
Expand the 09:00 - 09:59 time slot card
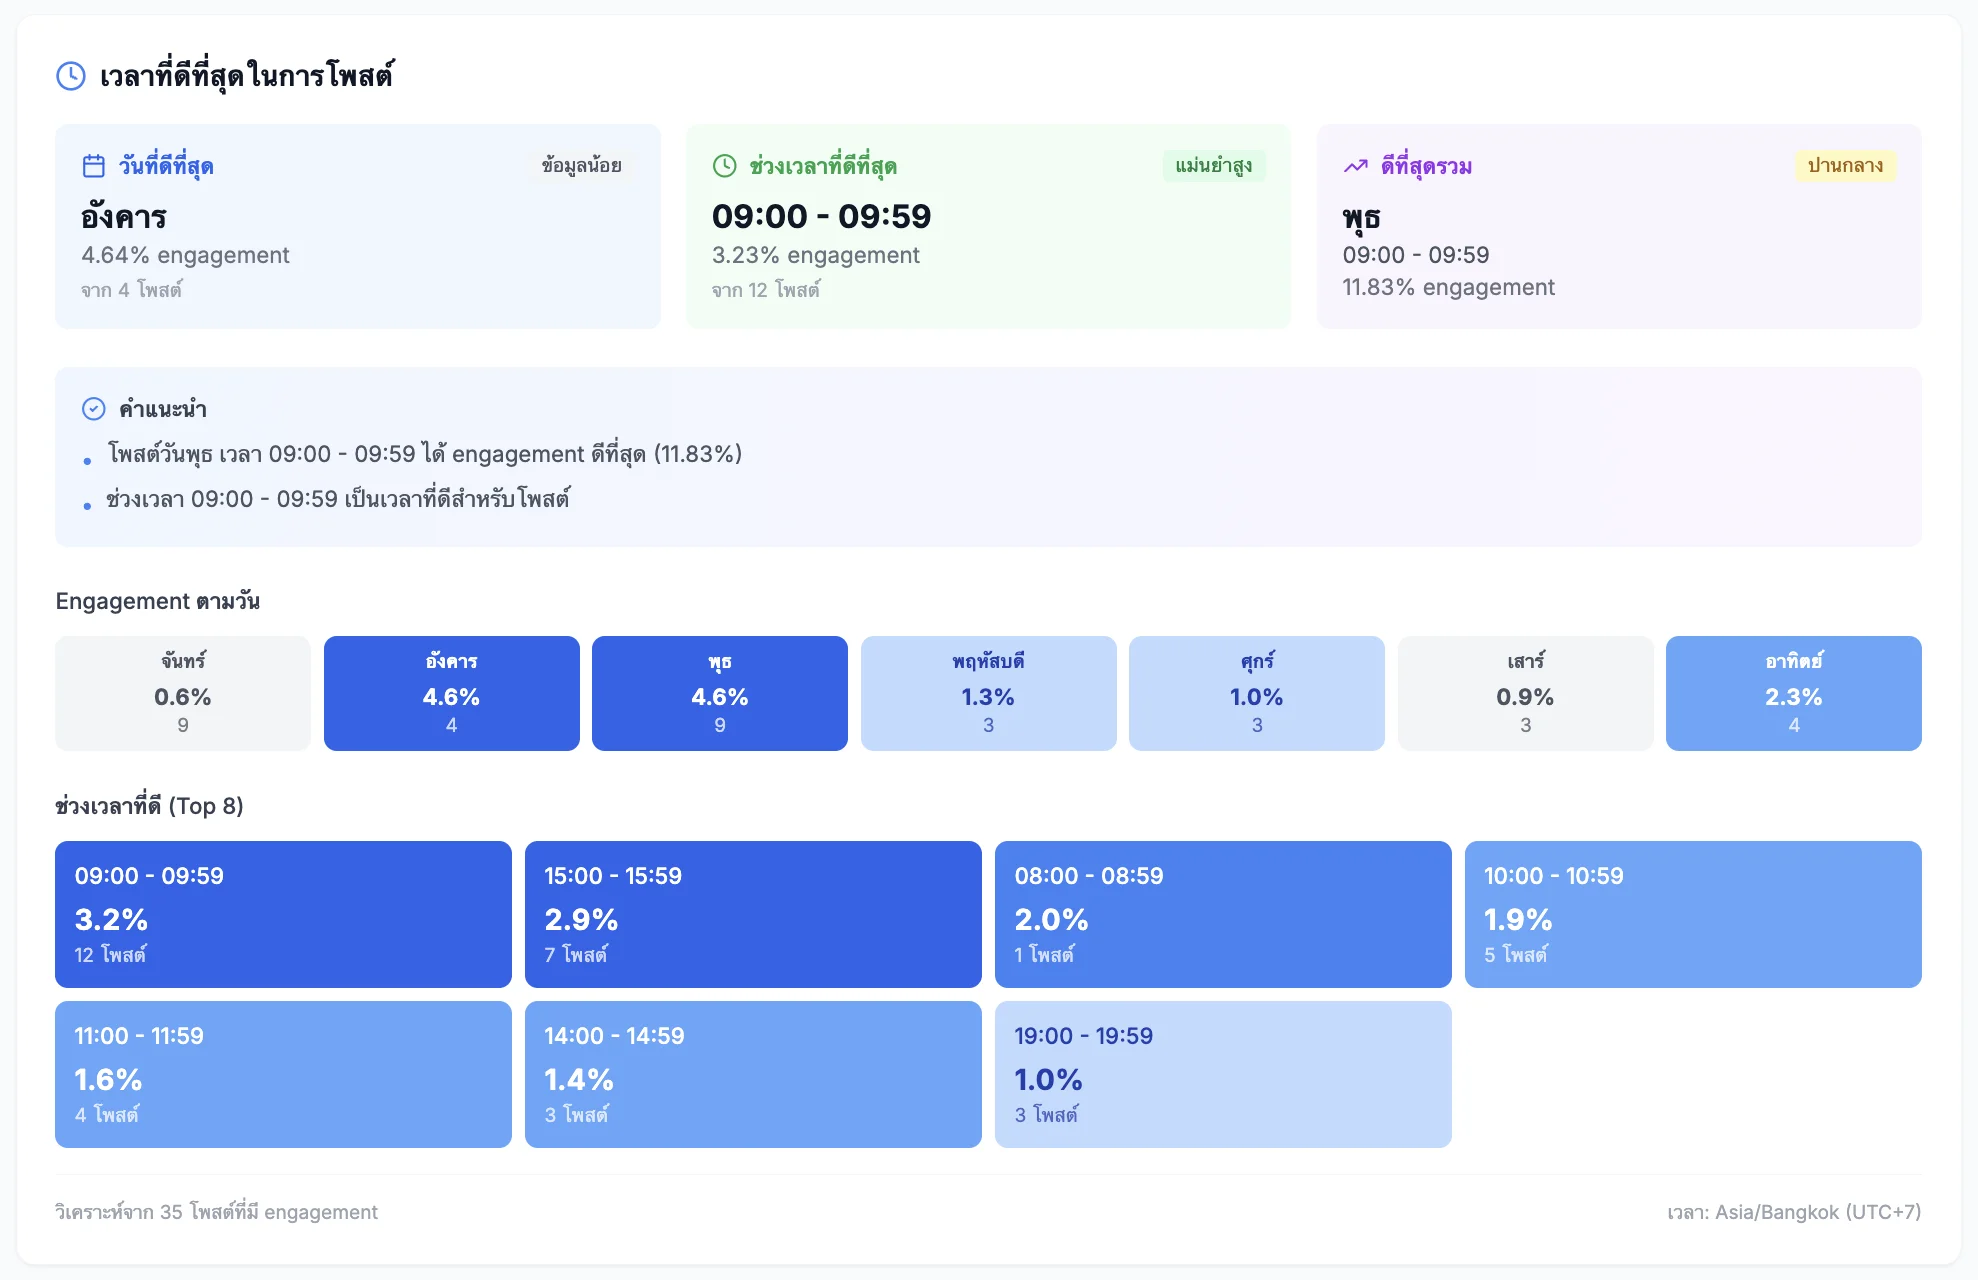coord(283,914)
